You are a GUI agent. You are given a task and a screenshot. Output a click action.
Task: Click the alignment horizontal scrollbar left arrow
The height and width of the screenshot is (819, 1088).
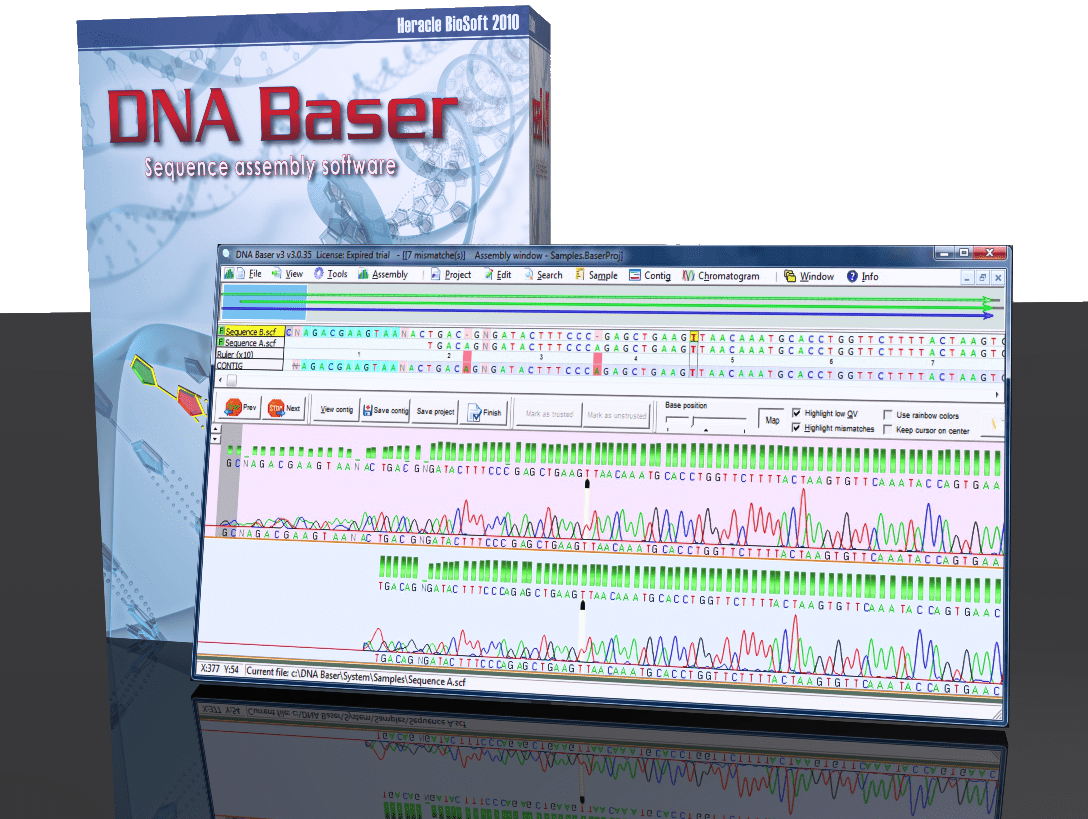(221, 380)
